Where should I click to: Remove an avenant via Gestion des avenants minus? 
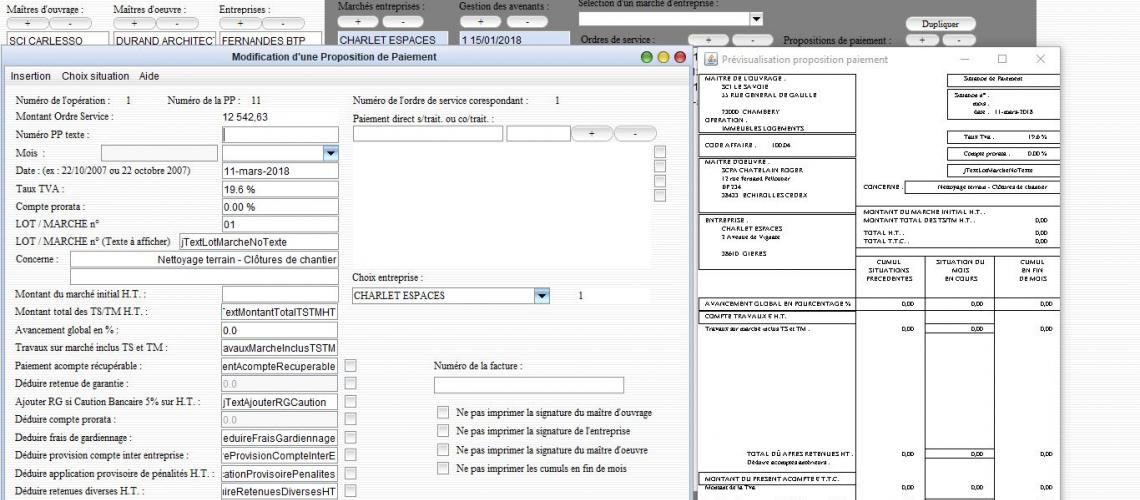point(527,22)
